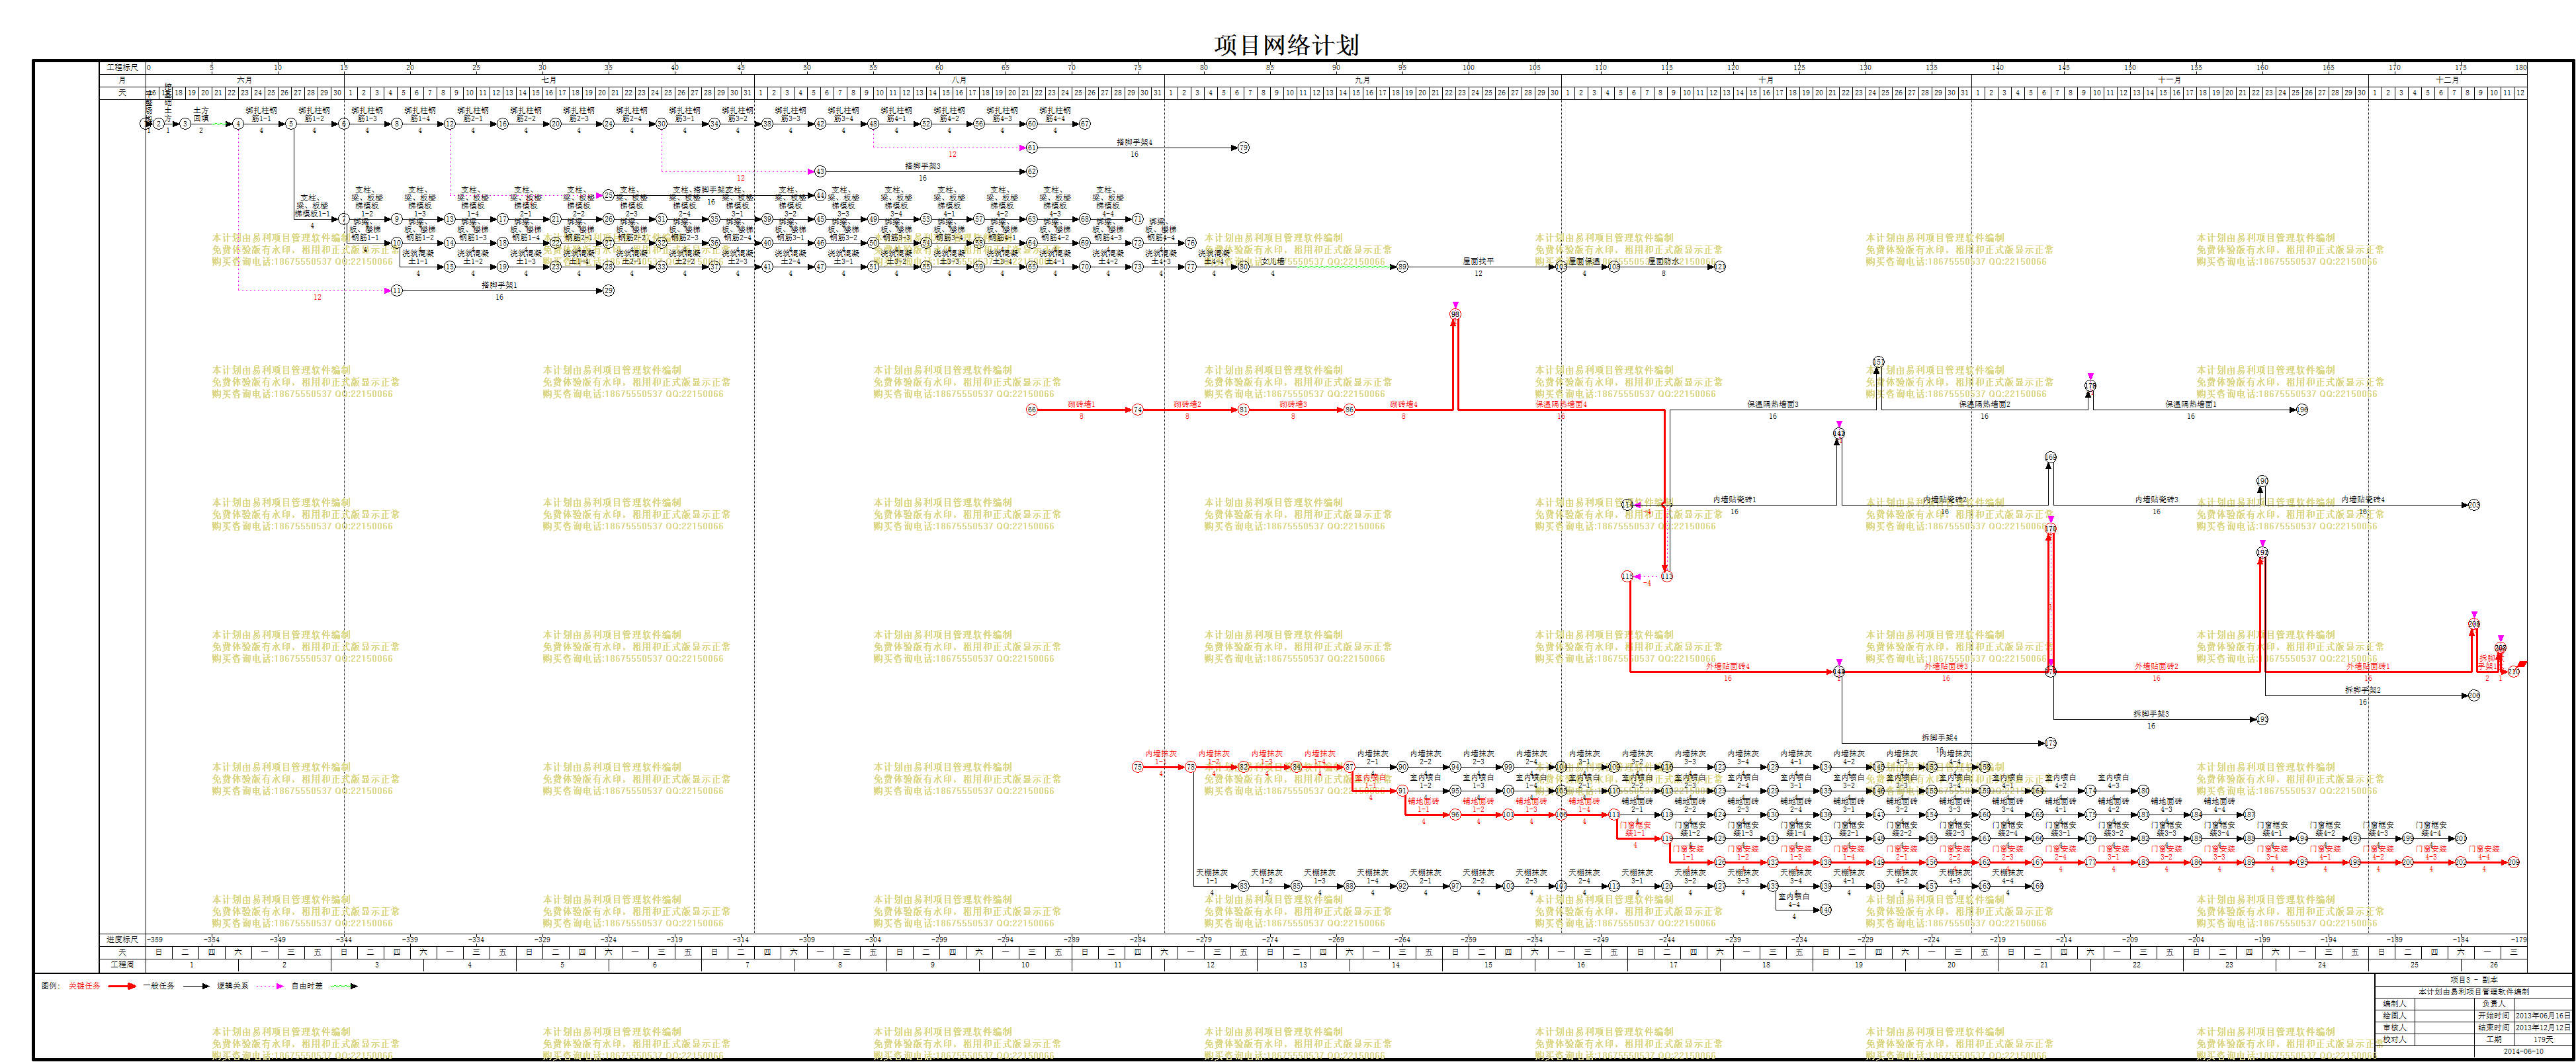The image size is (2576, 1062).
Task: Select task 保温隔热墙面1
Action: tap(2191, 404)
